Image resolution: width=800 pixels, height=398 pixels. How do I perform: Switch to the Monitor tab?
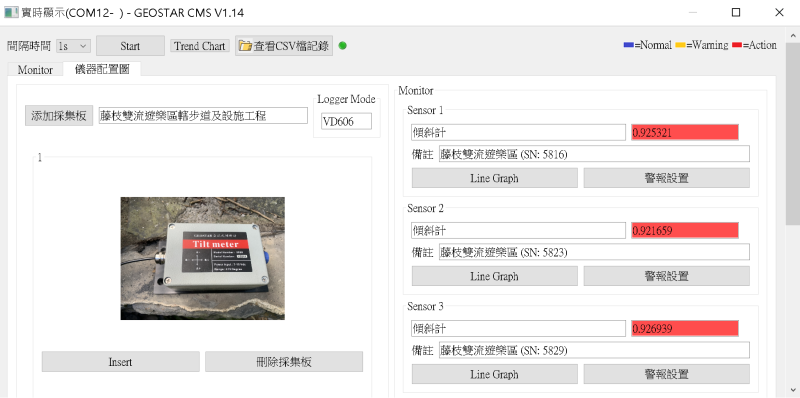[x=35, y=70]
